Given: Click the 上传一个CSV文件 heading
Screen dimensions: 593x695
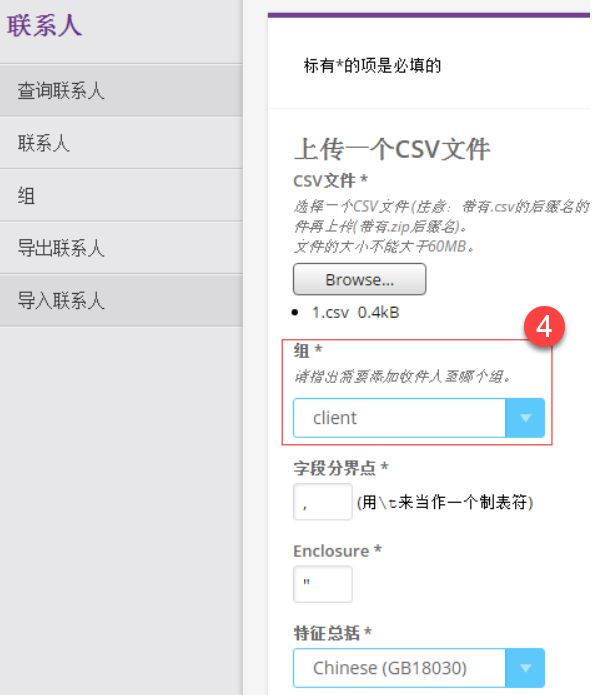Looking at the screenshot, I should click(392, 149).
